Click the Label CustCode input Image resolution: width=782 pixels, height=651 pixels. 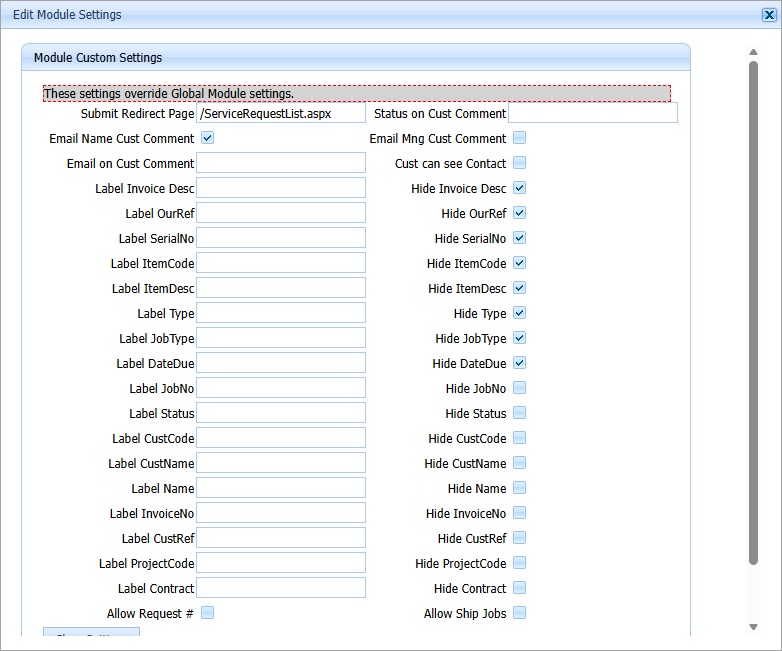tap(281, 437)
